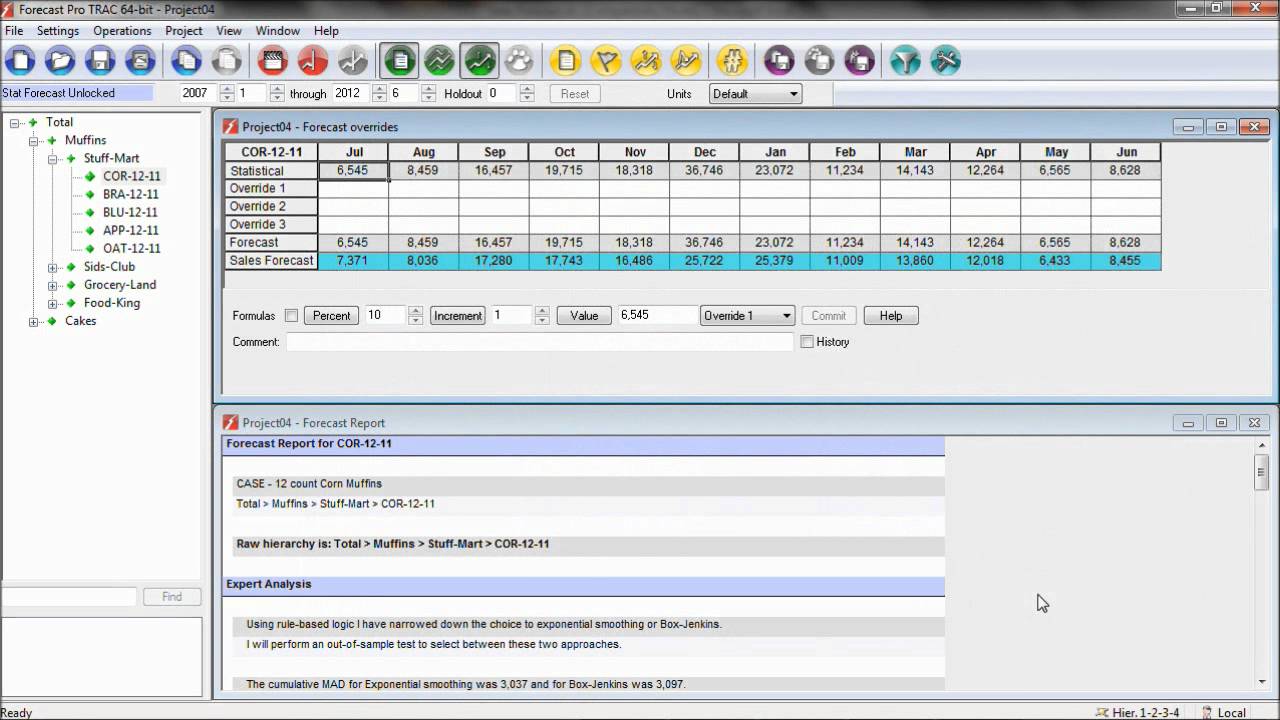Viewport: 1280px width, 720px height.
Task: Collapse the Stuff-Mart tree branch
Action: click(53, 158)
